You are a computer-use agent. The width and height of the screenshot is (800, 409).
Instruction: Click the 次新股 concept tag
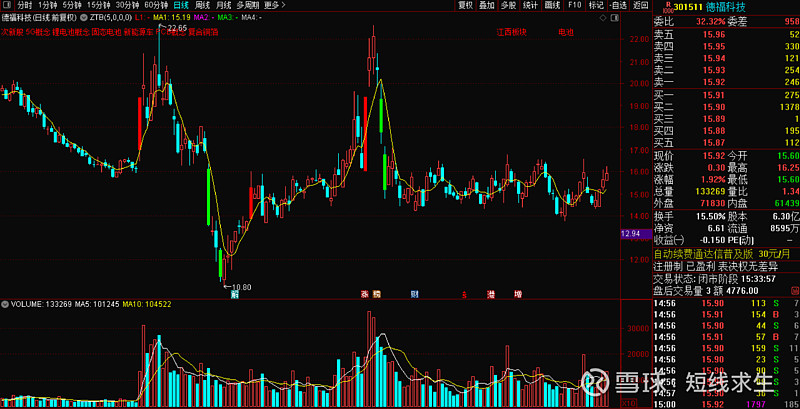point(12,32)
